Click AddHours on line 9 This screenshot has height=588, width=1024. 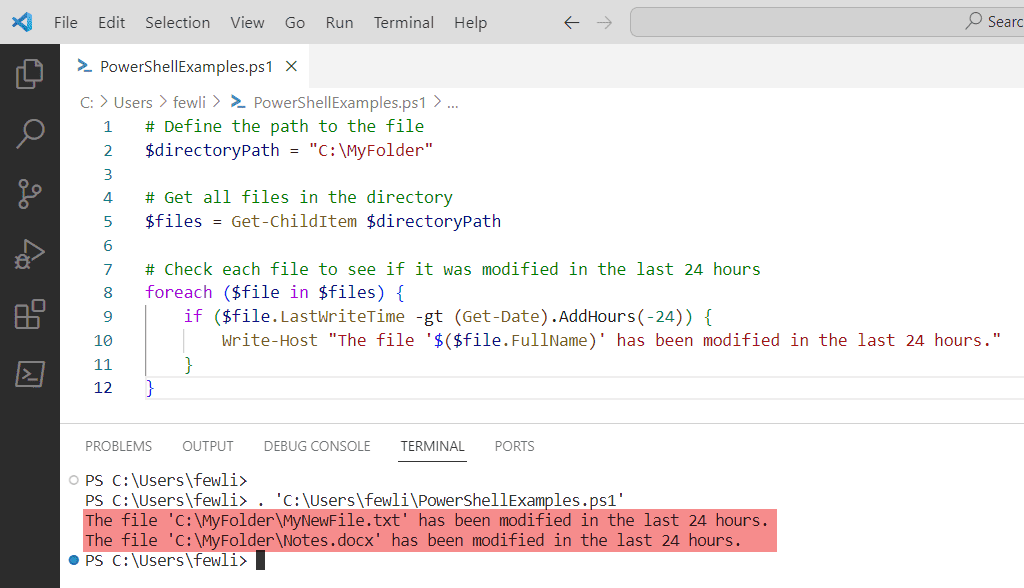[597, 316]
